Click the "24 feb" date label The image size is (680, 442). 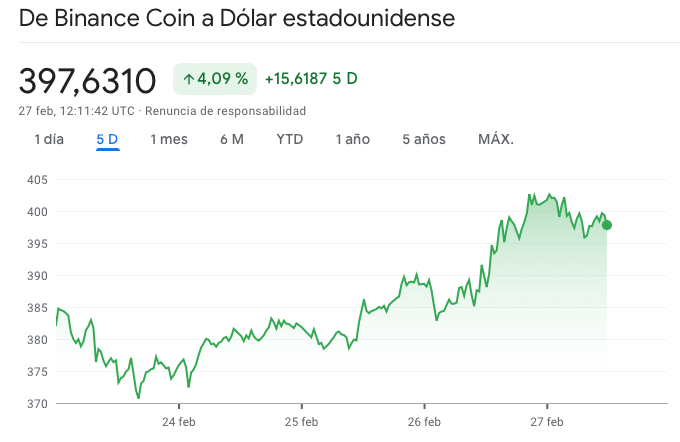tap(179, 421)
